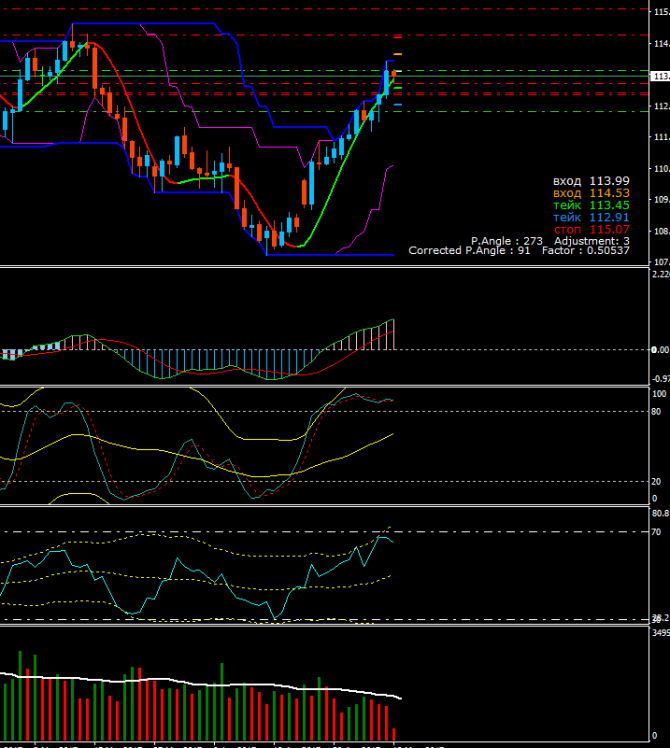670x748 pixels.
Task: Click the shortest red volume bar at right end
Action: [394, 734]
